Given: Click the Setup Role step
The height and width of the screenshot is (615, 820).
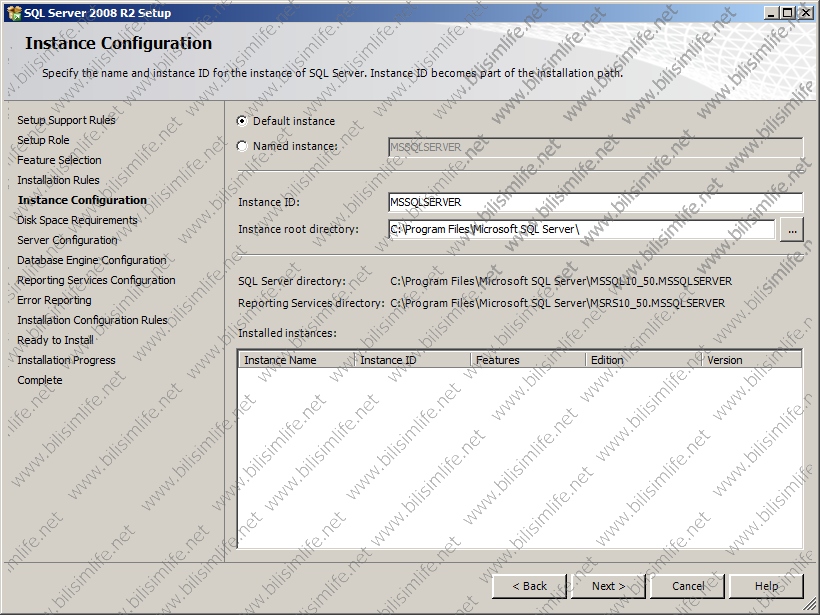Looking at the screenshot, I should 43,140.
